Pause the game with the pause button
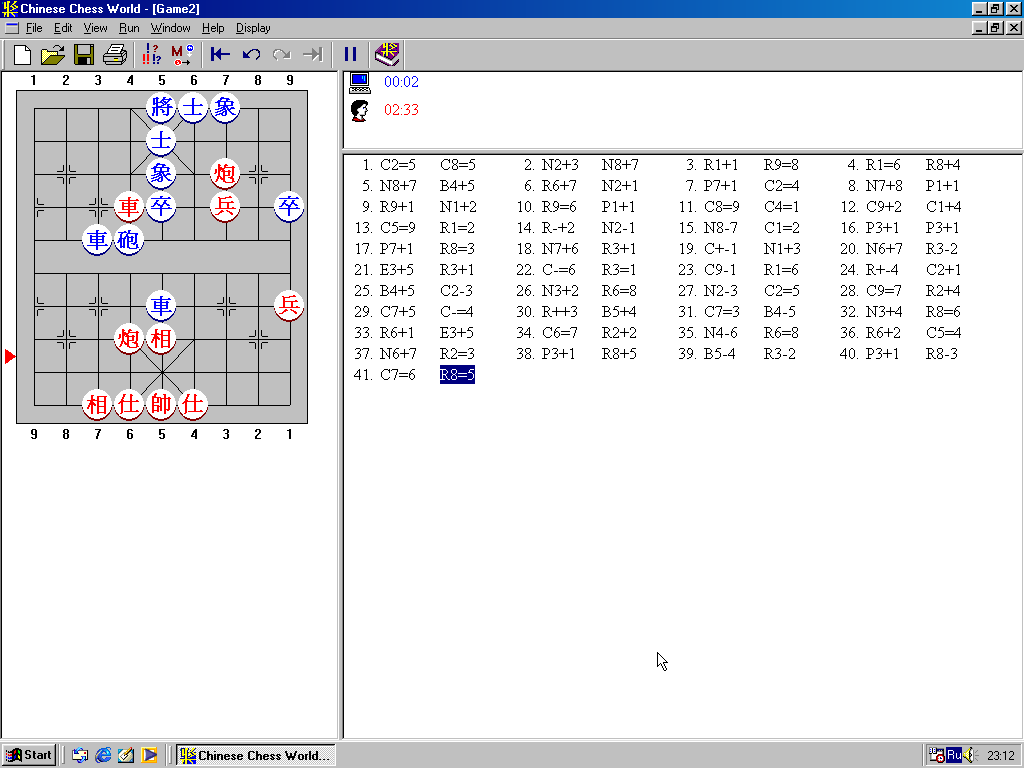 [x=351, y=54]
